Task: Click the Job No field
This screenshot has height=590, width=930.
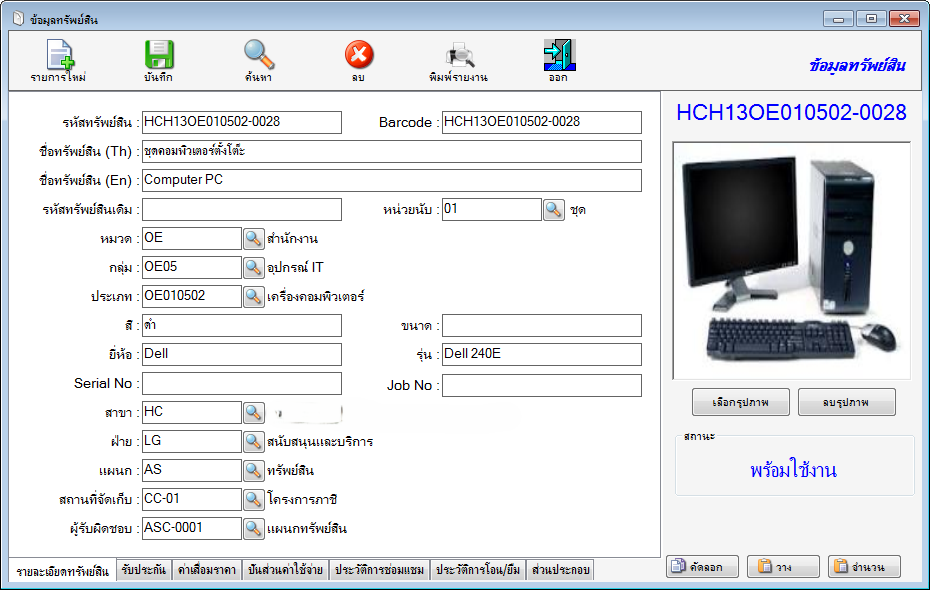Action: [542, 385]
